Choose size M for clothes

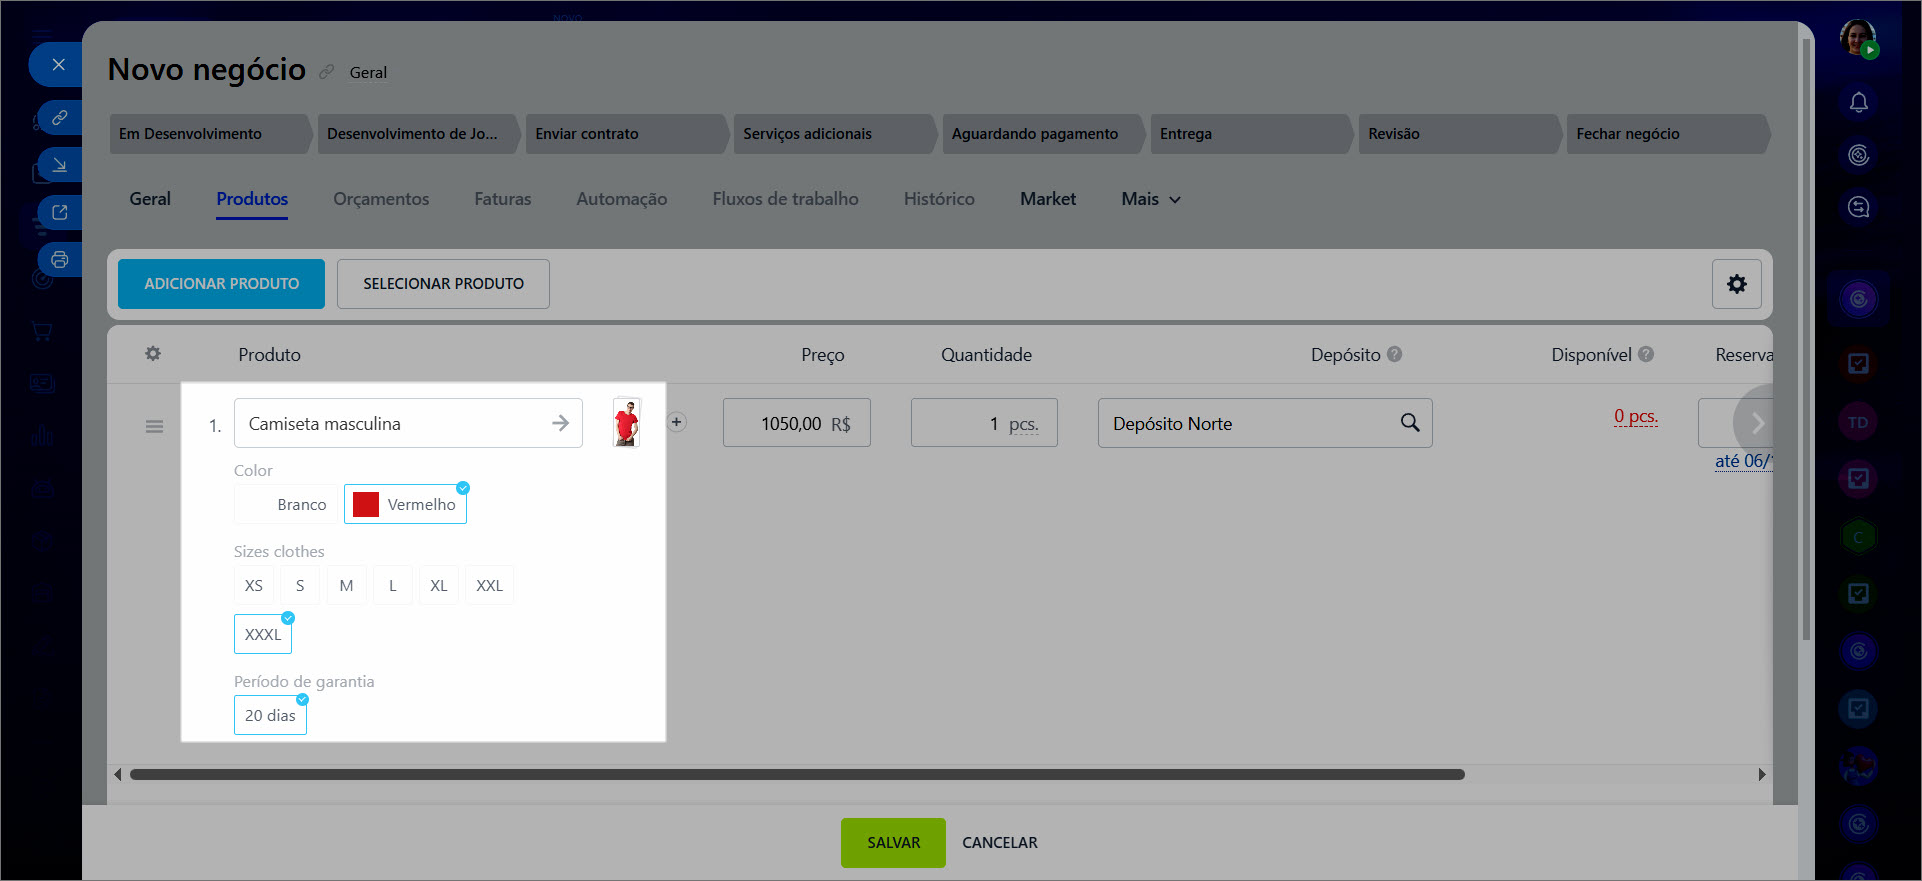coord(346,586)
